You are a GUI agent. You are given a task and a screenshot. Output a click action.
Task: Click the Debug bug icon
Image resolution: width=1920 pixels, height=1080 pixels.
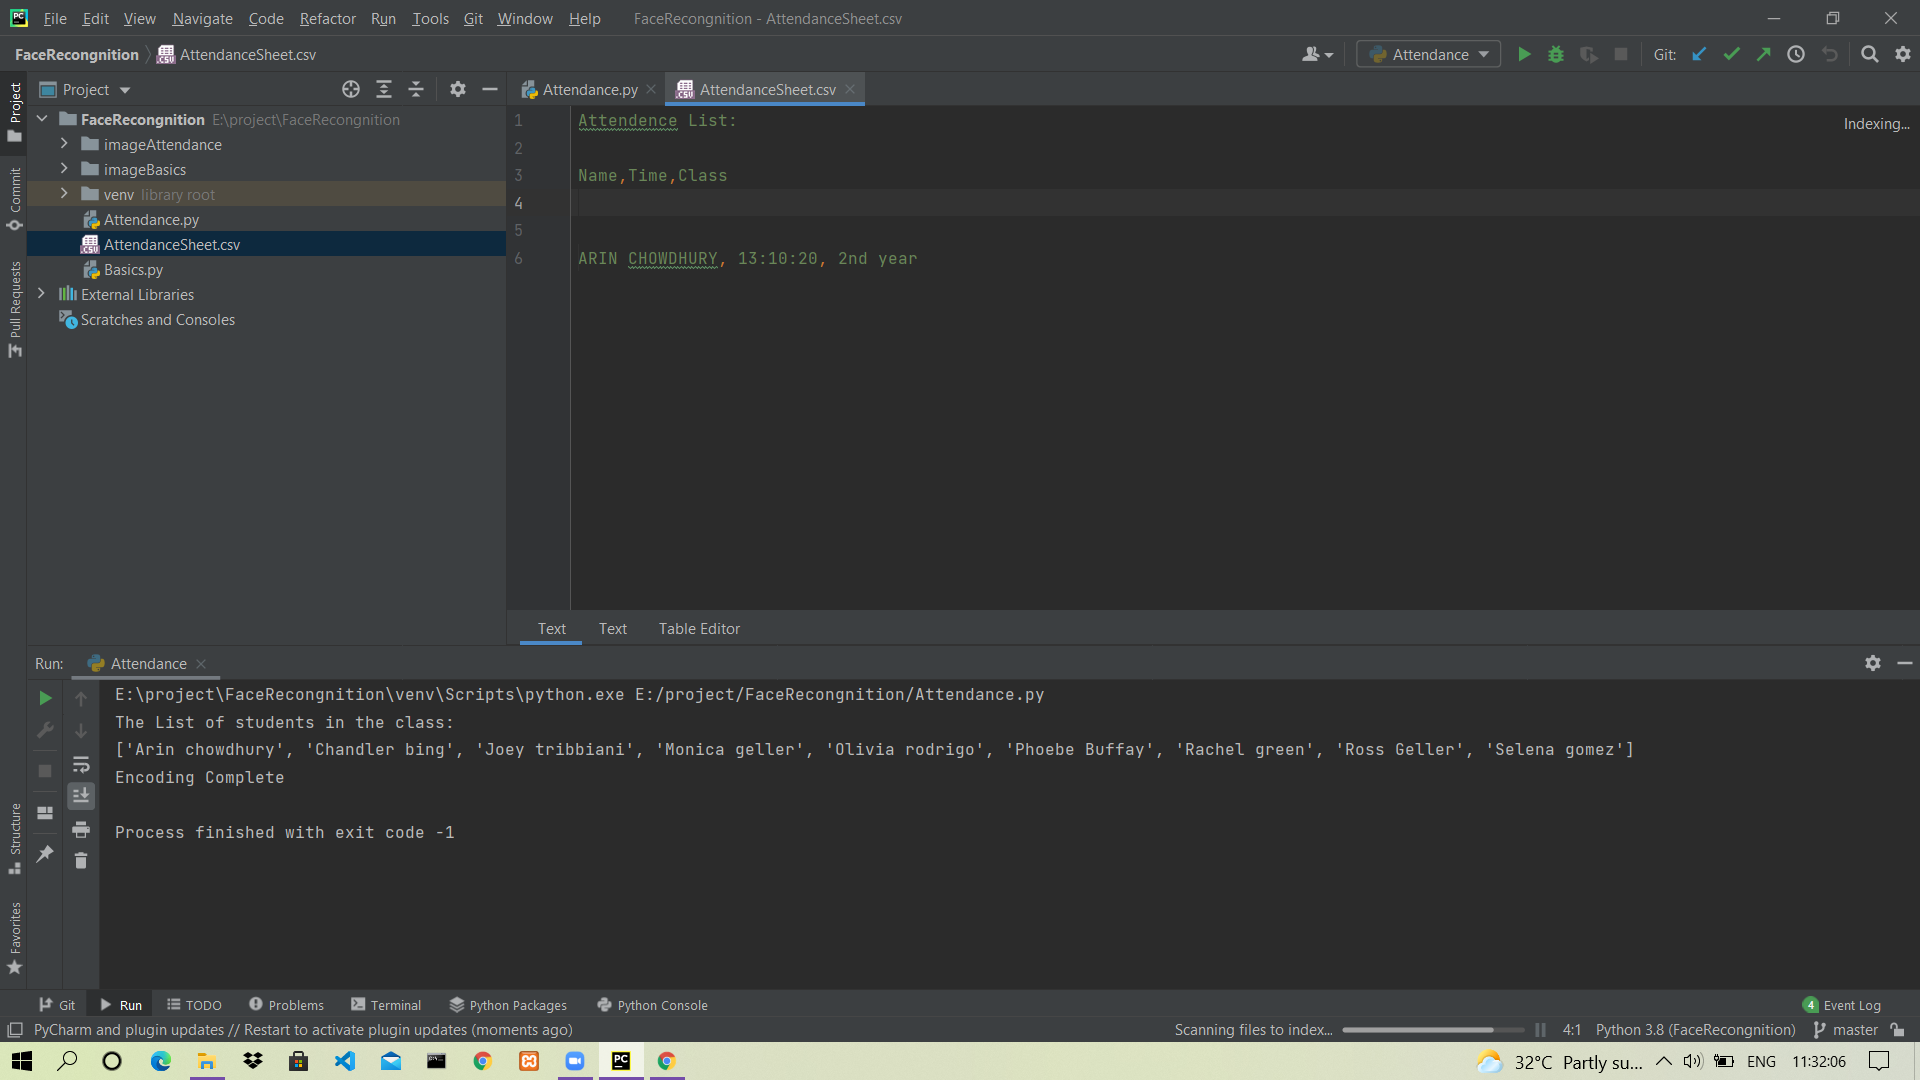(1556, 55)
